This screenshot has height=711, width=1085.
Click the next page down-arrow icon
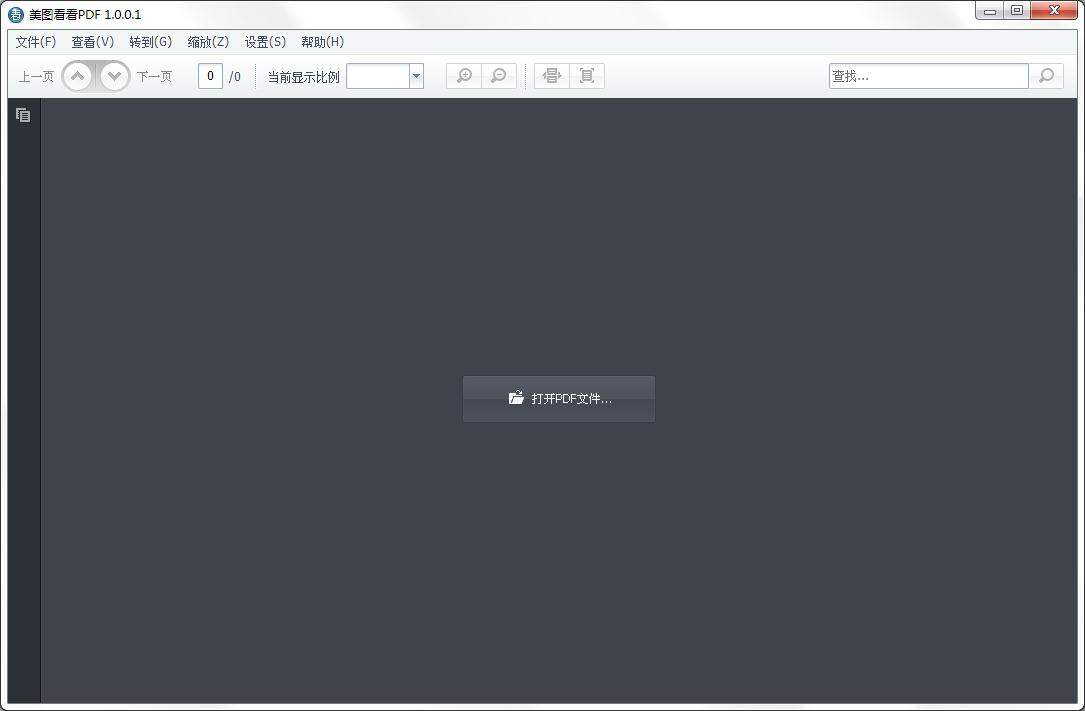[113, 75]
